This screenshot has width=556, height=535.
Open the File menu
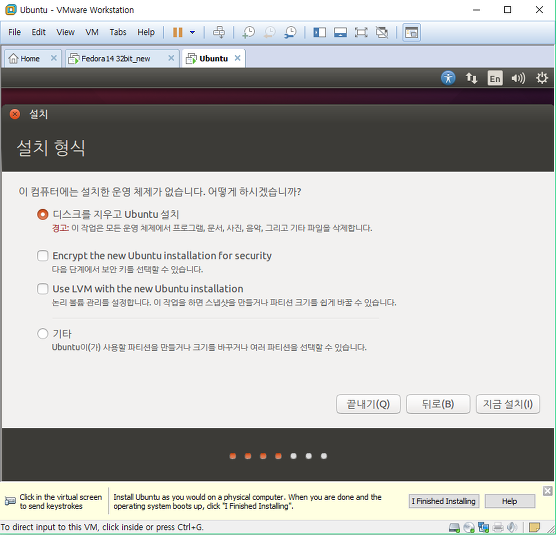(x=15, y=32)
